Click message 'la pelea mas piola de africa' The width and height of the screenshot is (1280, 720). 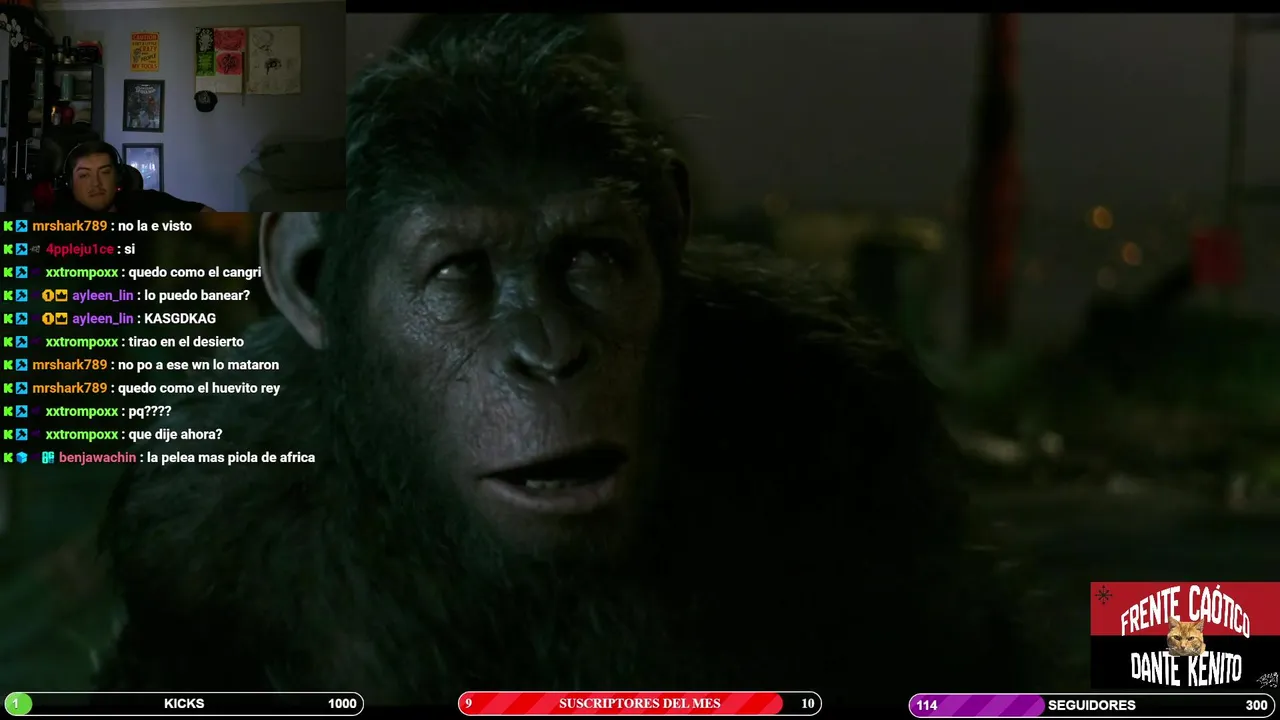[231, 458]
